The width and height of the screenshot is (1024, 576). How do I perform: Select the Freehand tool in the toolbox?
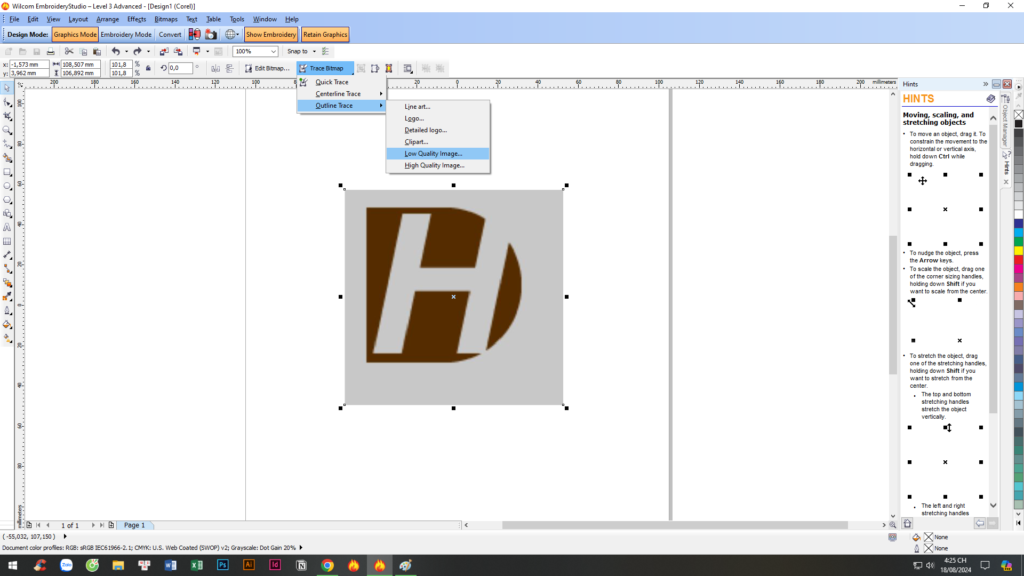[7, 144]
